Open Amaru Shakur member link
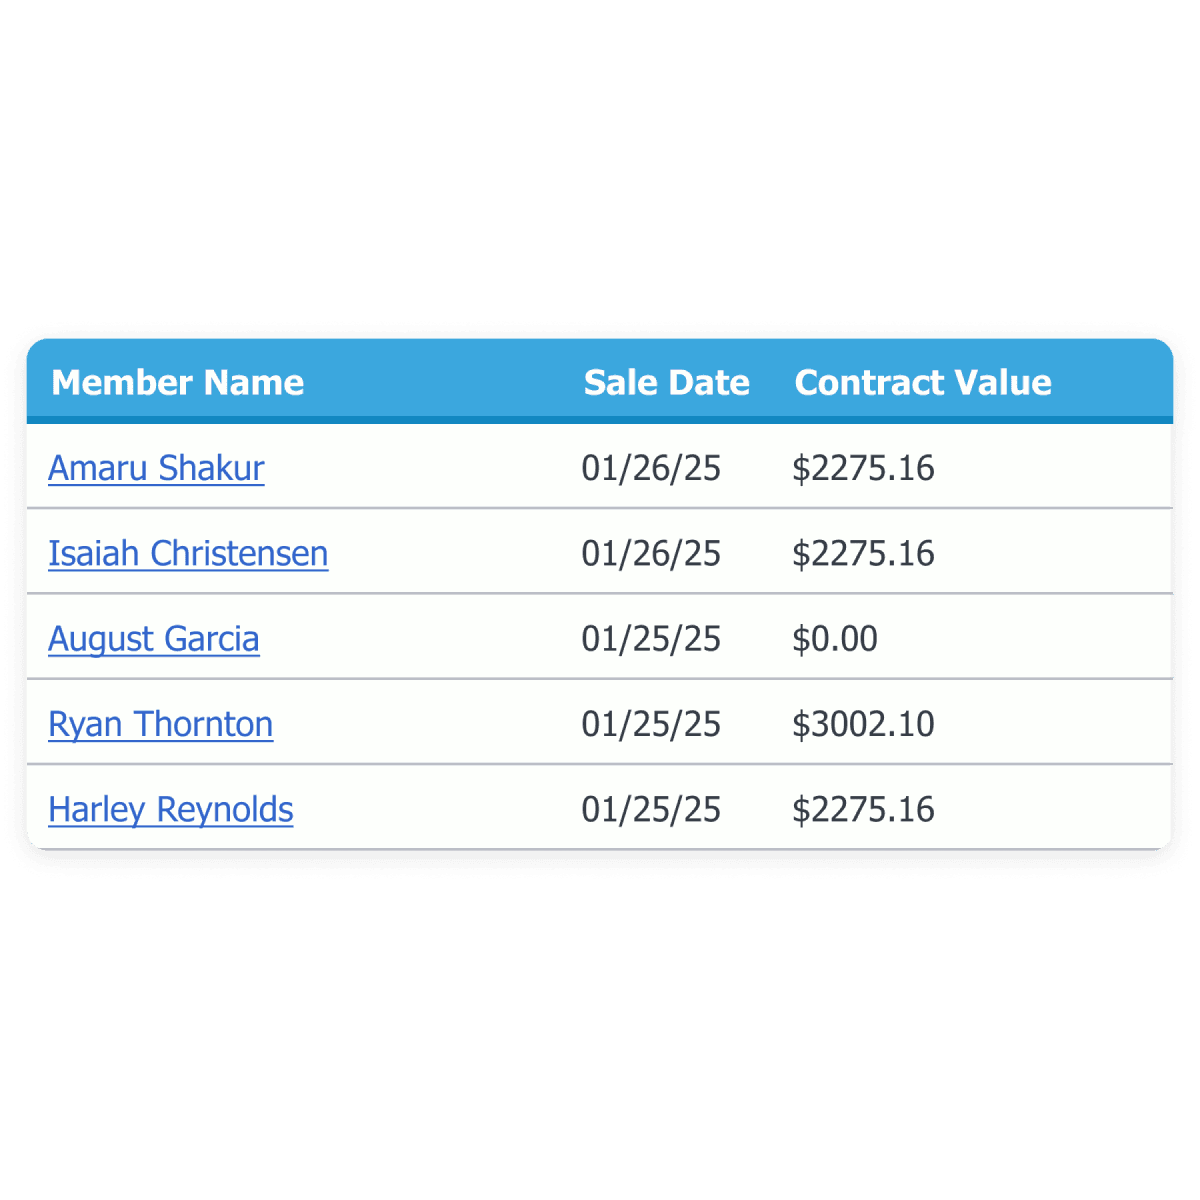The width and height of the screenshot is (1200, 1200). click(x=156, y=468)
